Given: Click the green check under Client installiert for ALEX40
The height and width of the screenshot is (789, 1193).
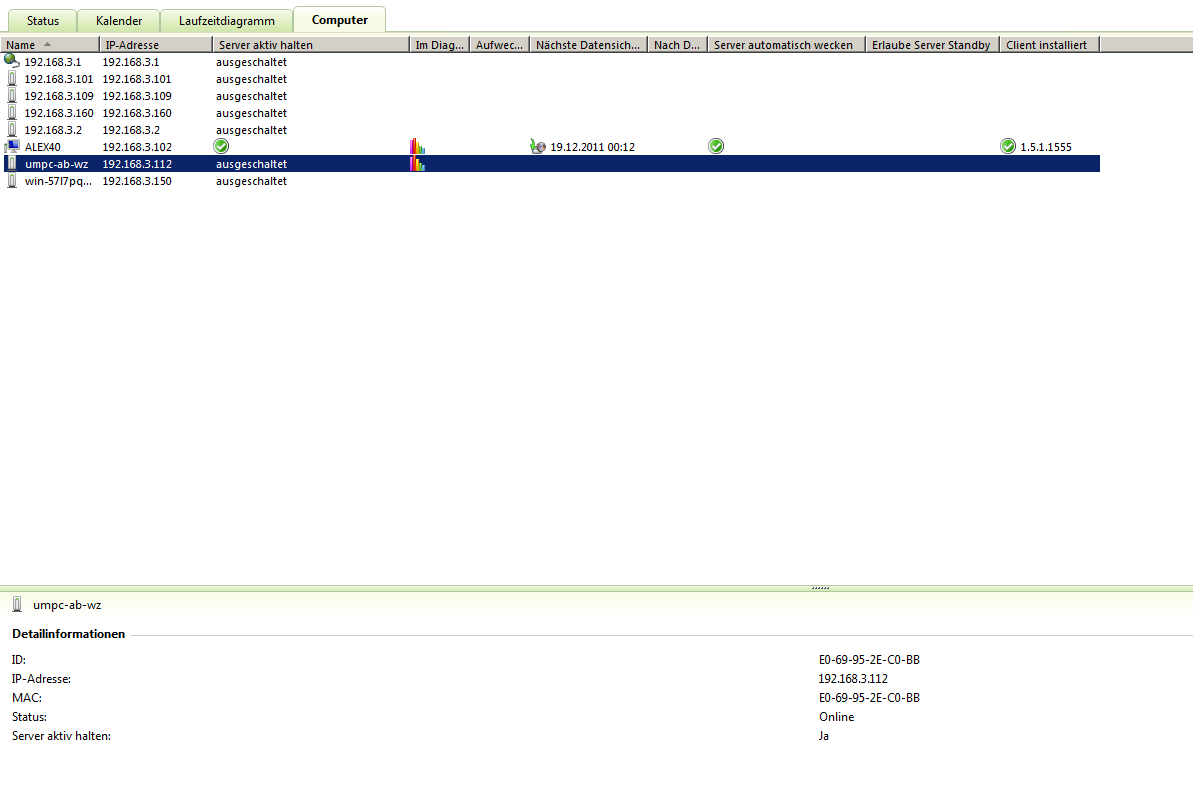Looking at the screenshot, I should (x=1007, y=146).
